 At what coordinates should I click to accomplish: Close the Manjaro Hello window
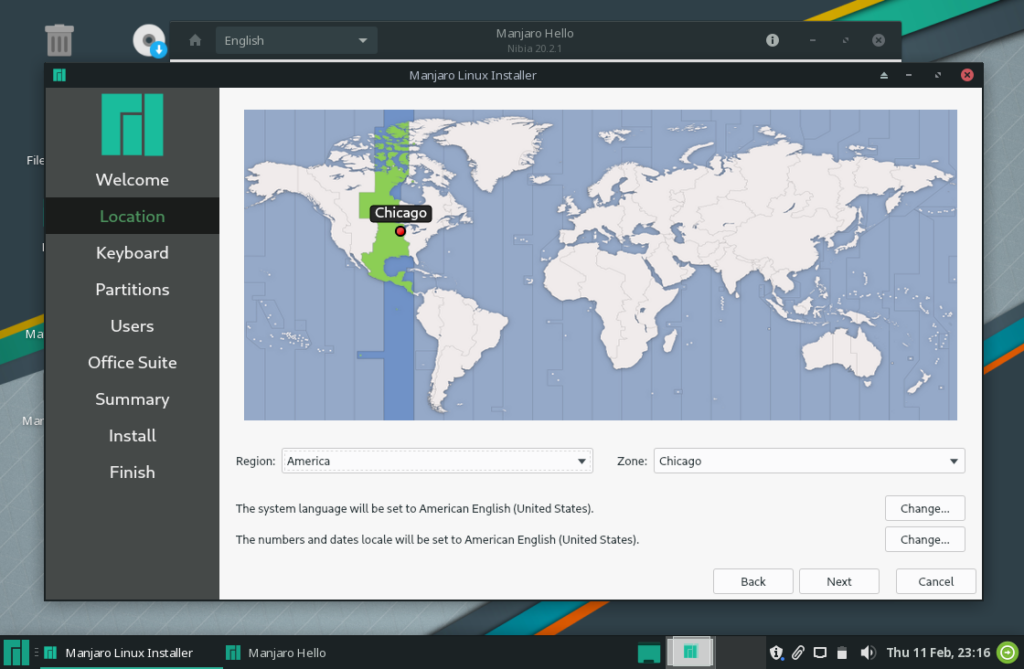click(878, 41)
